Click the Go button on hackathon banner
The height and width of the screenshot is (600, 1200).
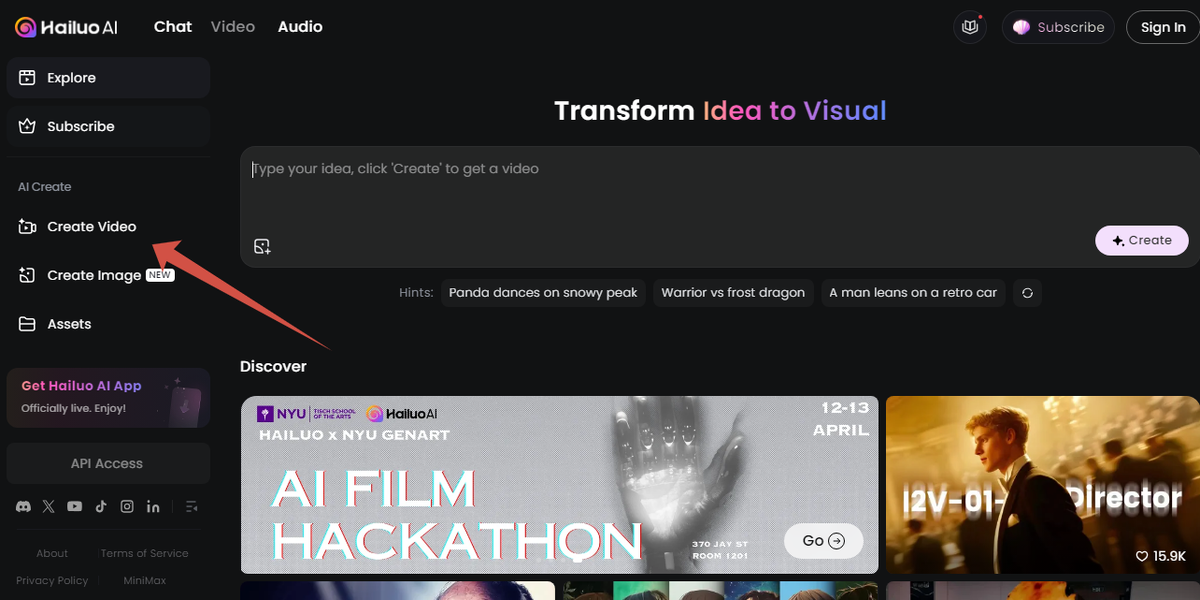click(x=824, y=541)
